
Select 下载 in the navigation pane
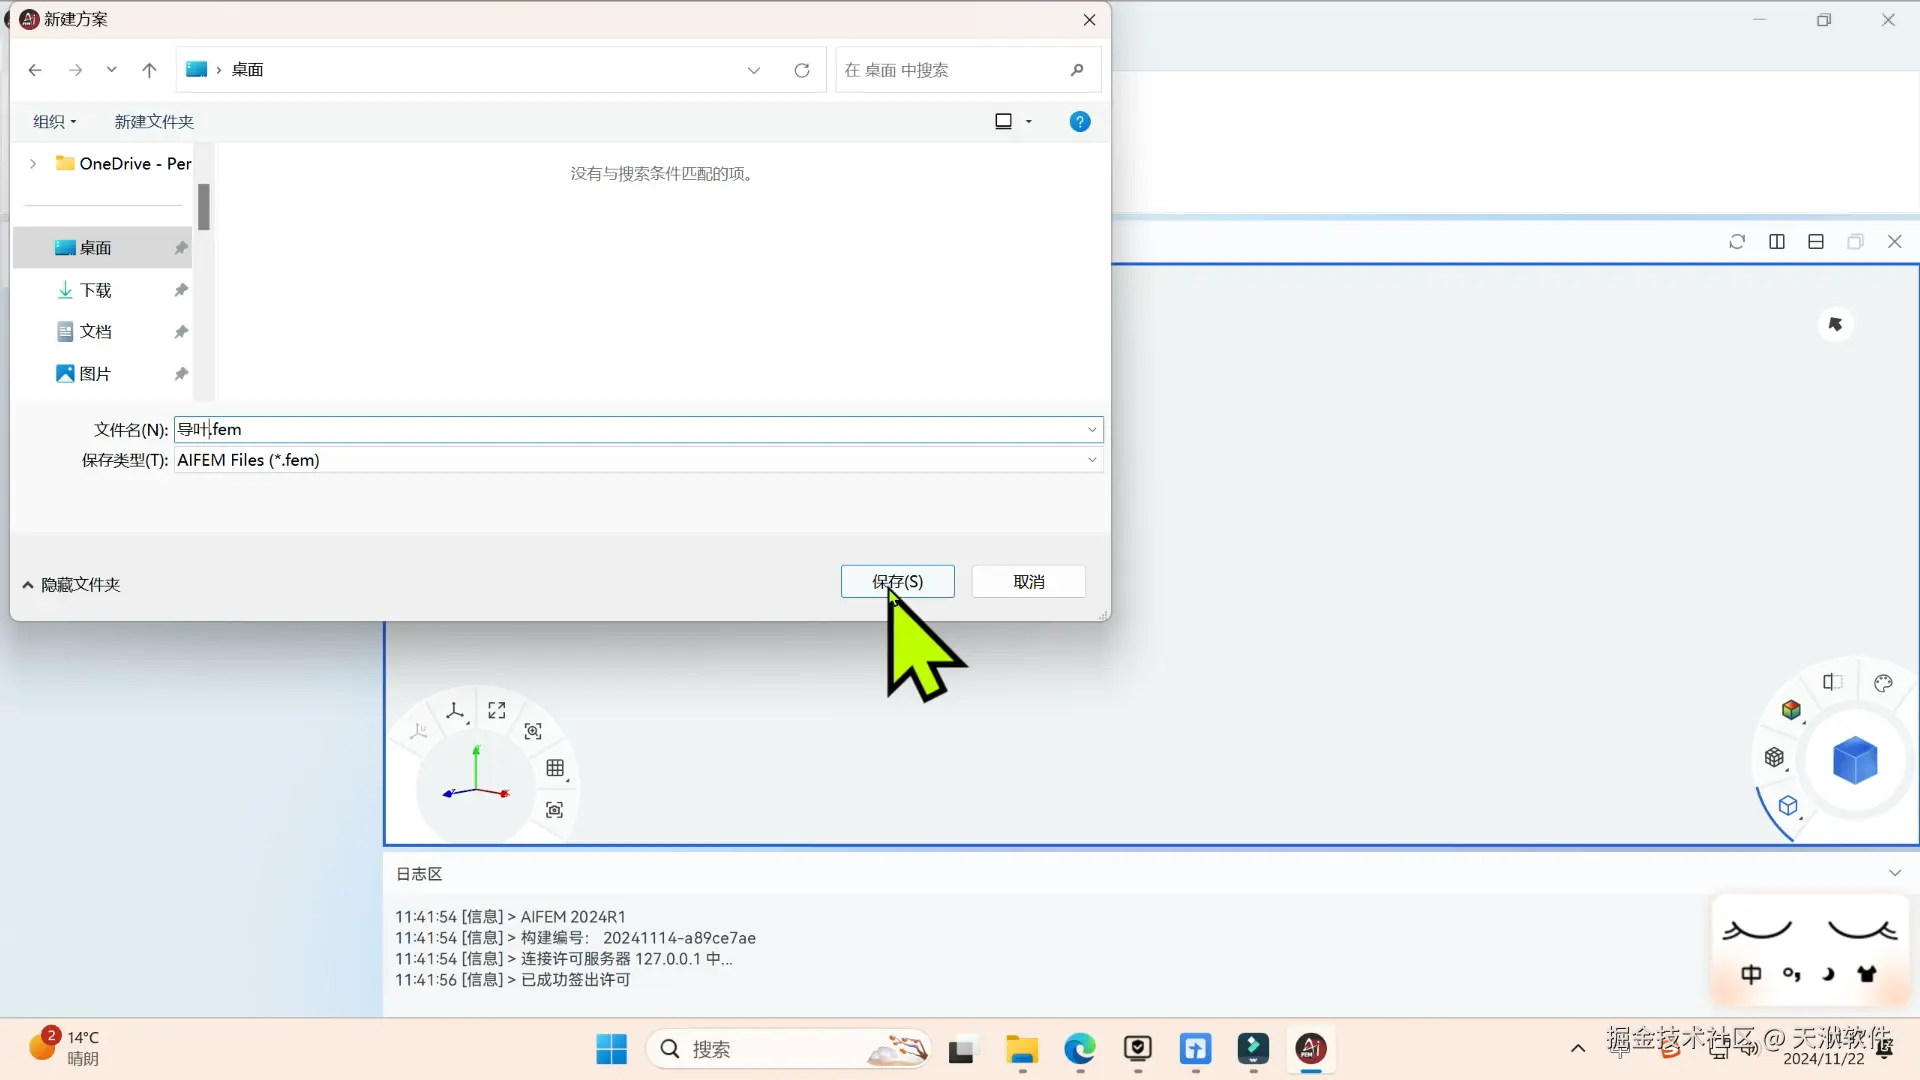pos(96,290)
